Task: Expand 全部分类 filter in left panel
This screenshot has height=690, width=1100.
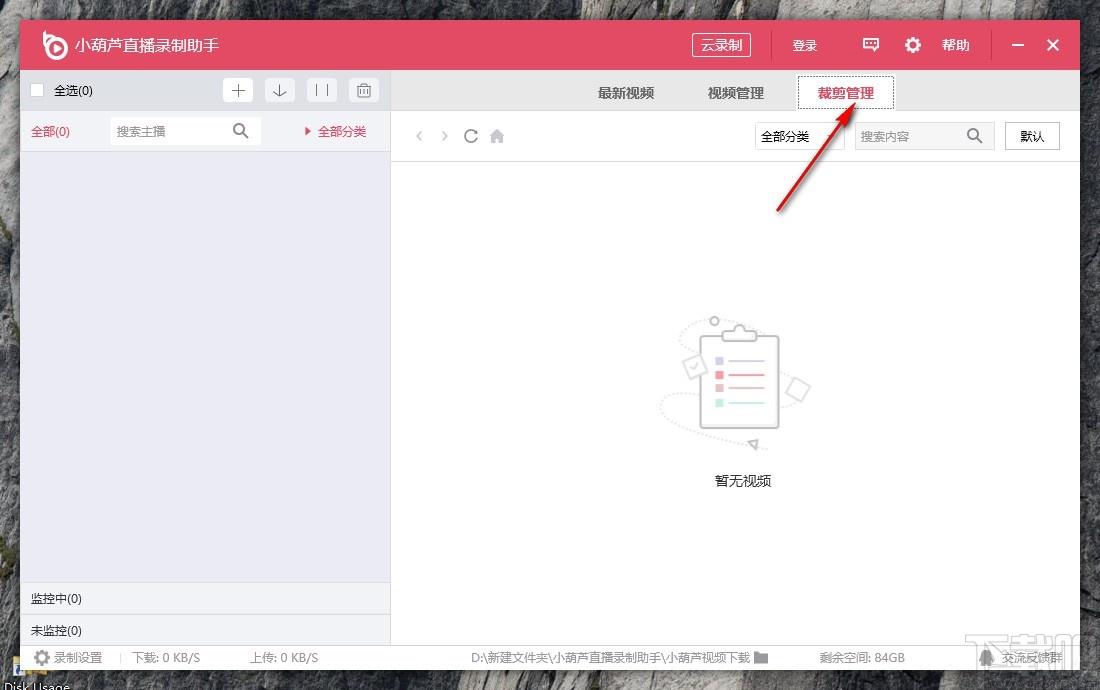Action: point(336,131)
